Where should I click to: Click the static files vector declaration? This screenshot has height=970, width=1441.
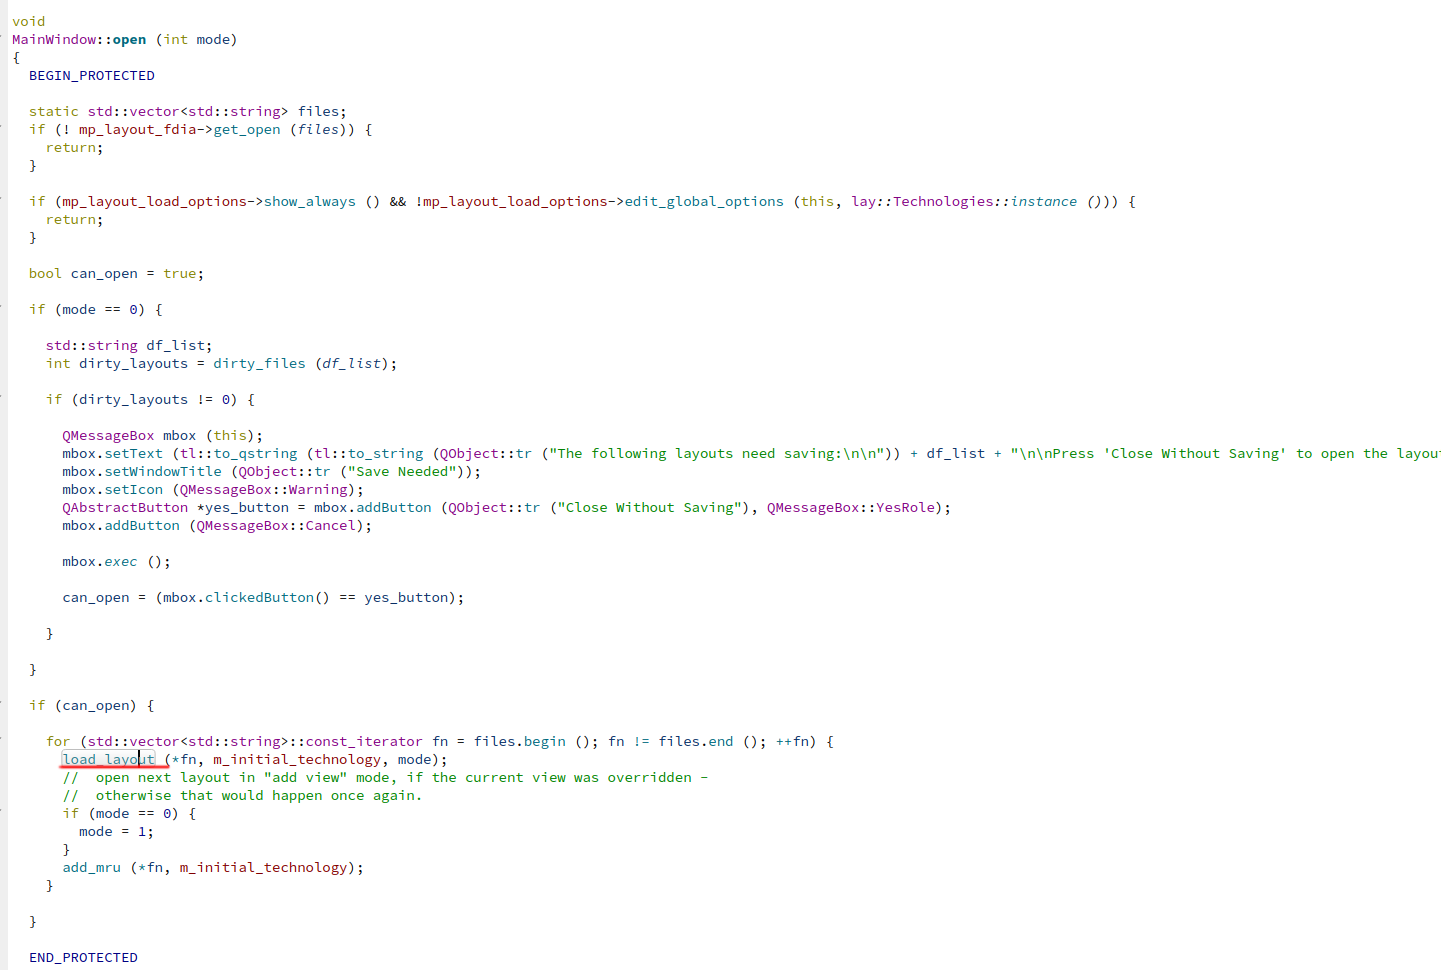point(188,111)
